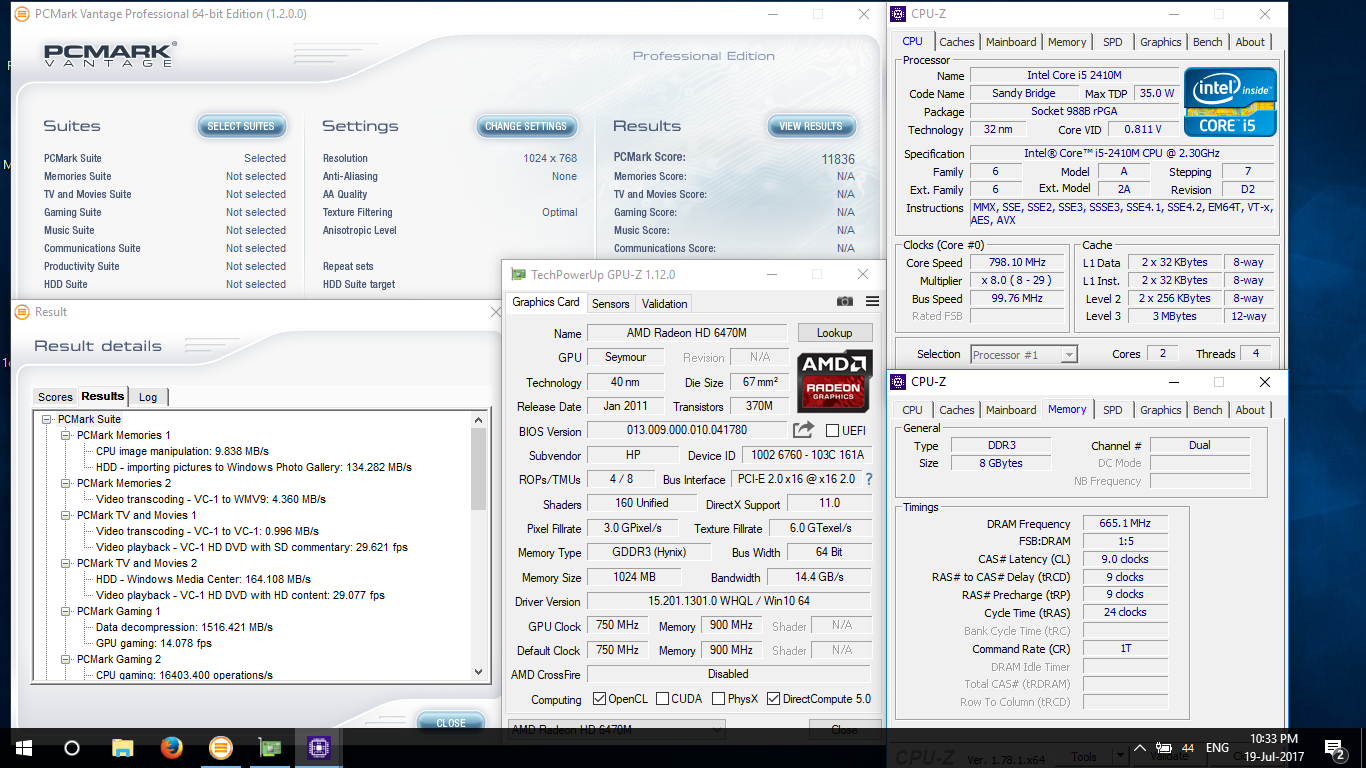Show hidden system tray icons
The height and width of the screenshot is (768, 1366).
pos(1139,747)
